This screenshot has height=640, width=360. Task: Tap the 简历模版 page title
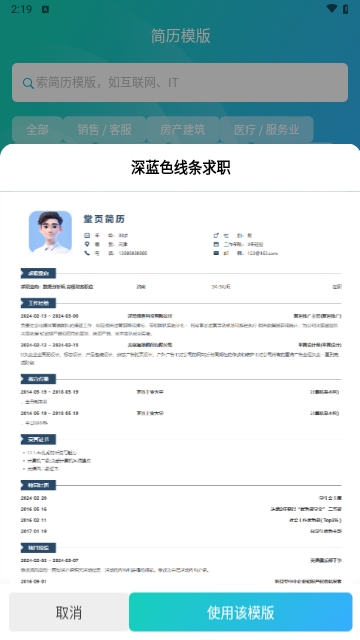tap(180, 36)
